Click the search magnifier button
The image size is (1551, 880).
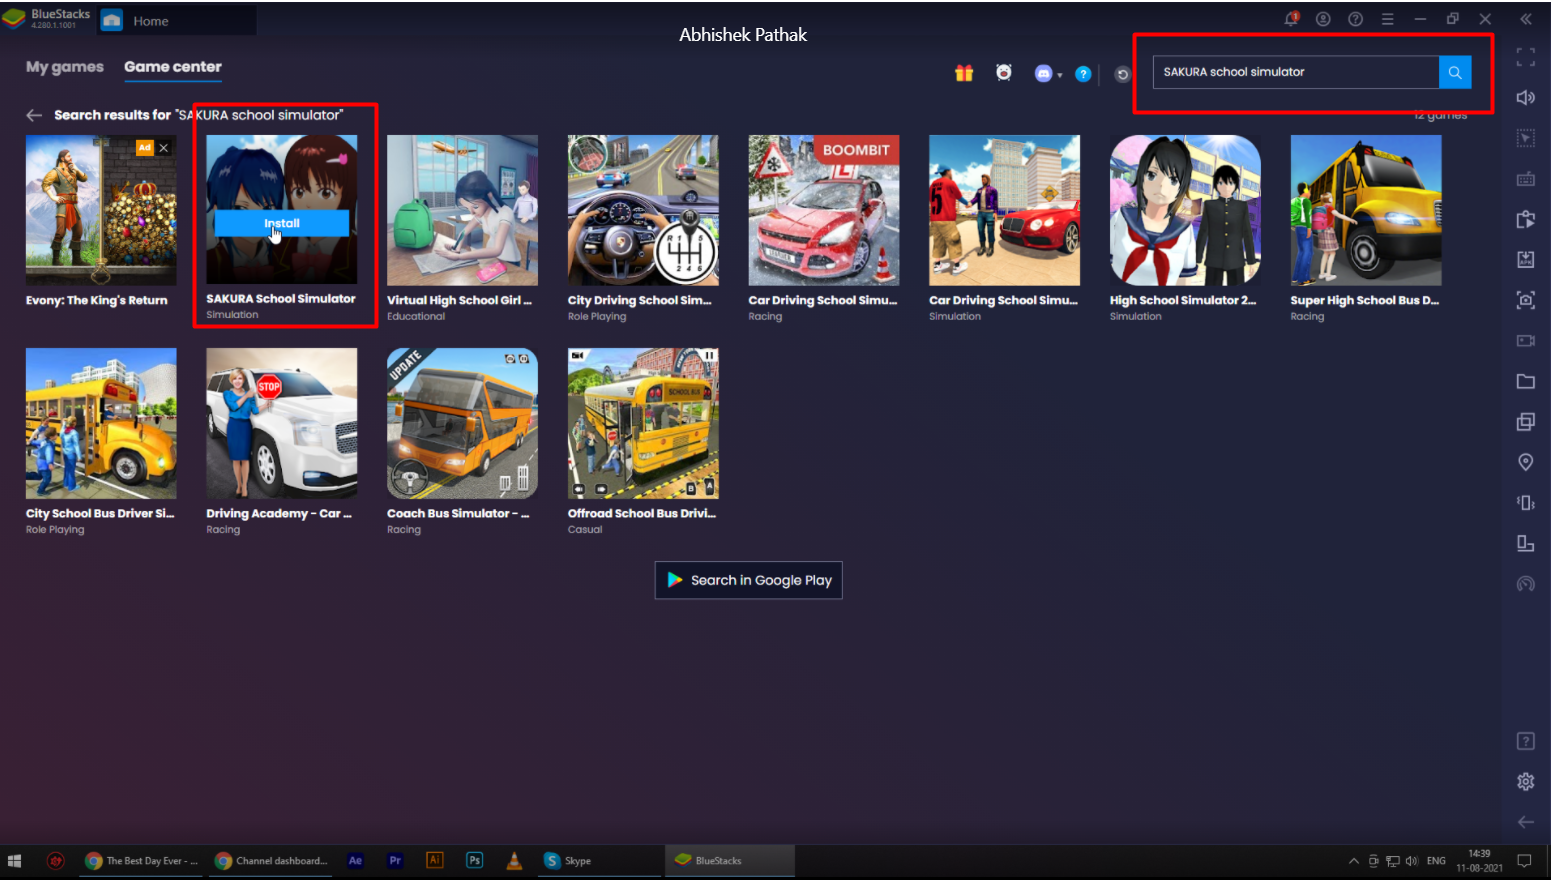click(1455, 72)
